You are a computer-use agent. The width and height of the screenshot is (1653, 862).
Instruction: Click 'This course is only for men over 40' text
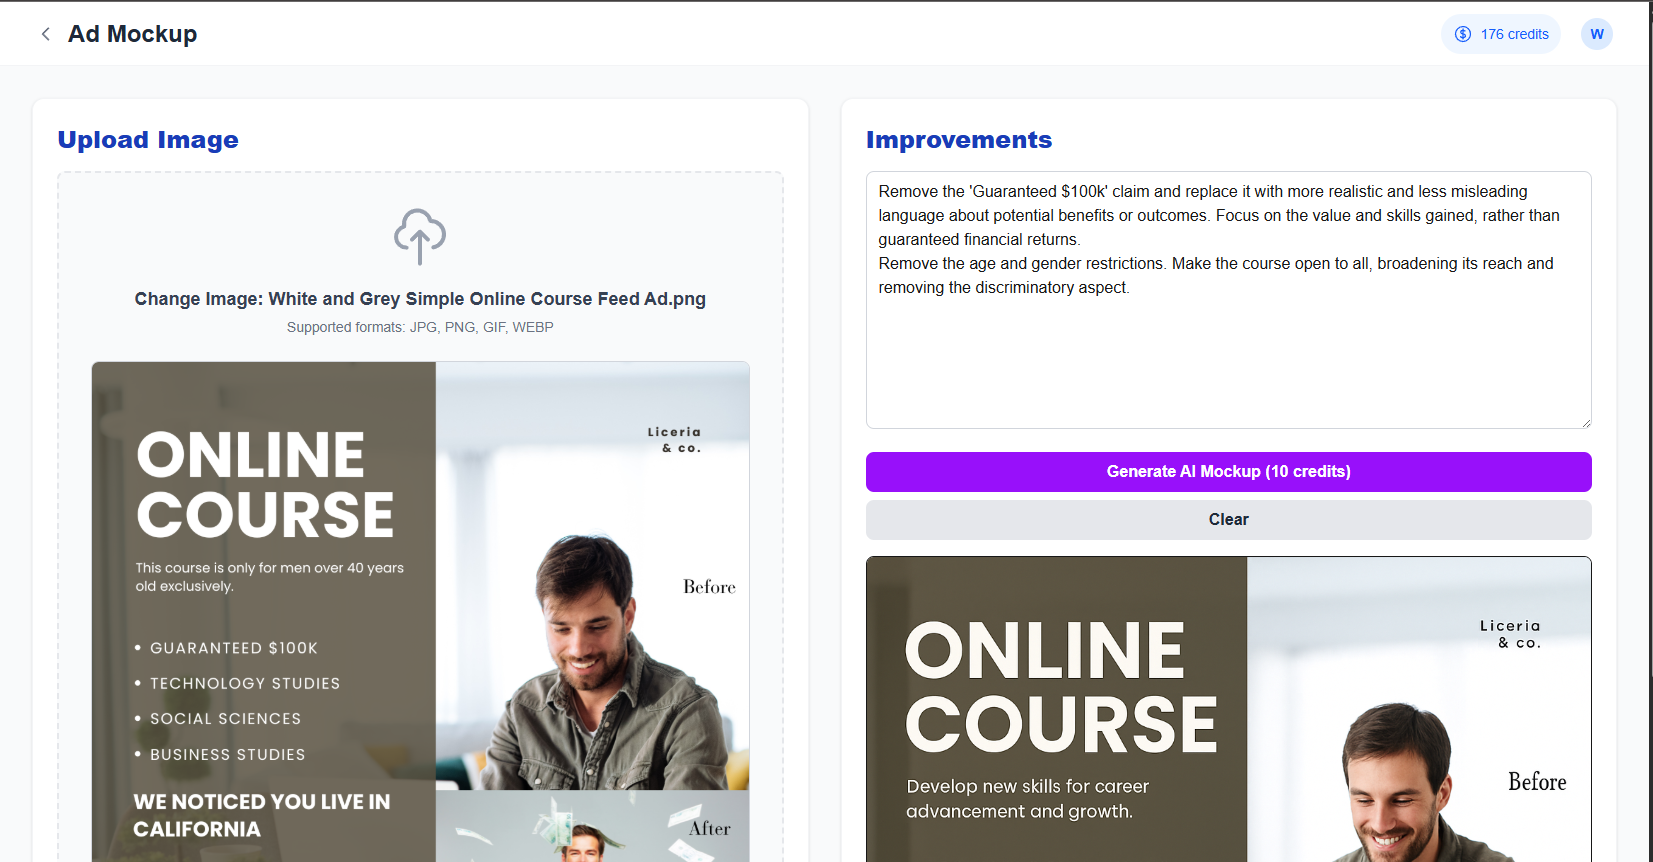click(270, 577)
